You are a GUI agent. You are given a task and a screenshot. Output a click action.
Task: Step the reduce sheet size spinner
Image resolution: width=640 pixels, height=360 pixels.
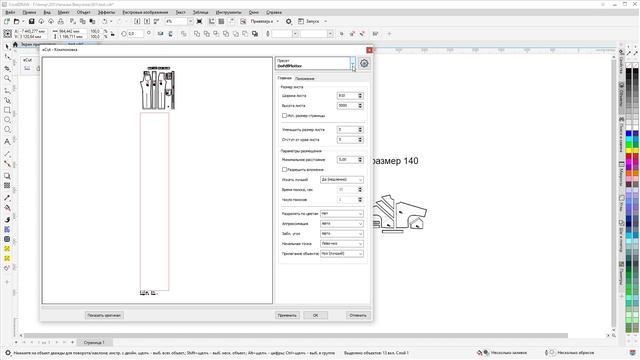click(x=360, y=129)
